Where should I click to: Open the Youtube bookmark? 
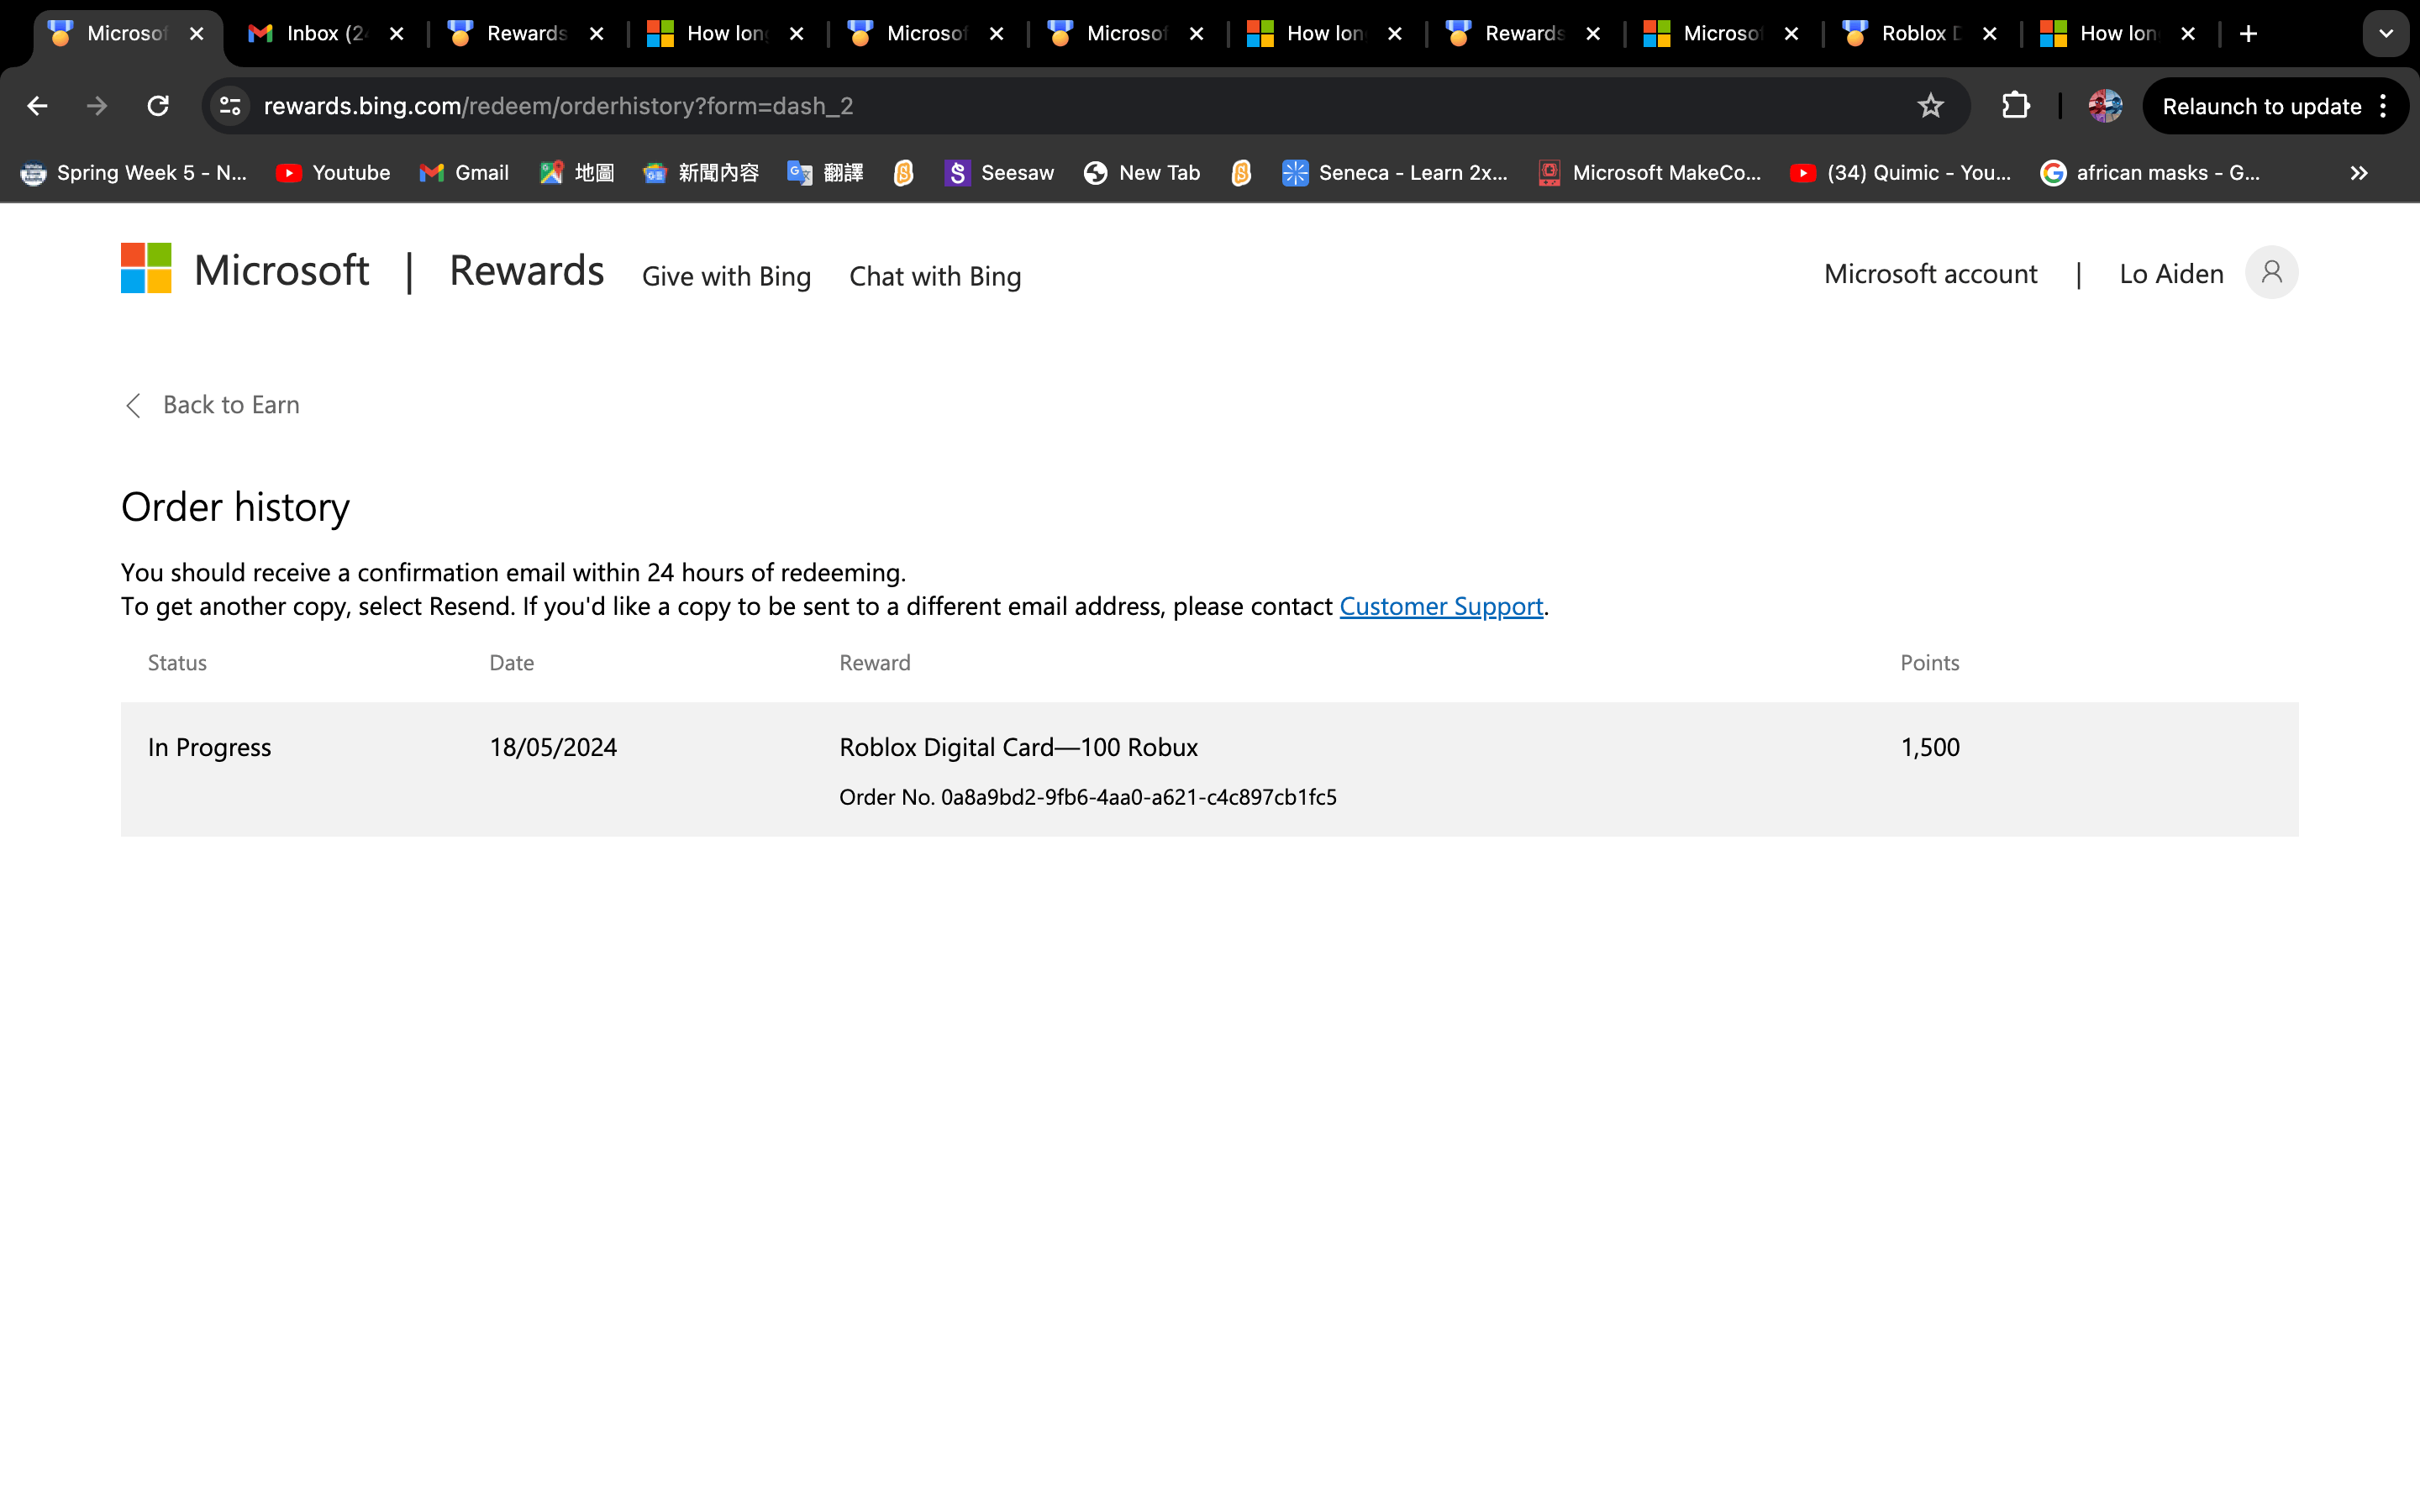pos(333,173)
